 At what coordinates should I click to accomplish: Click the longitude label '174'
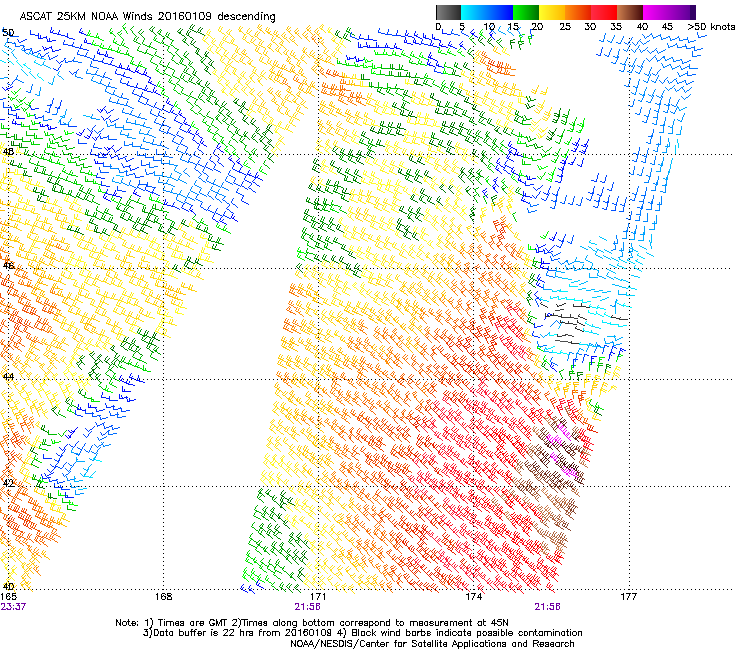[x=473, y=597]
